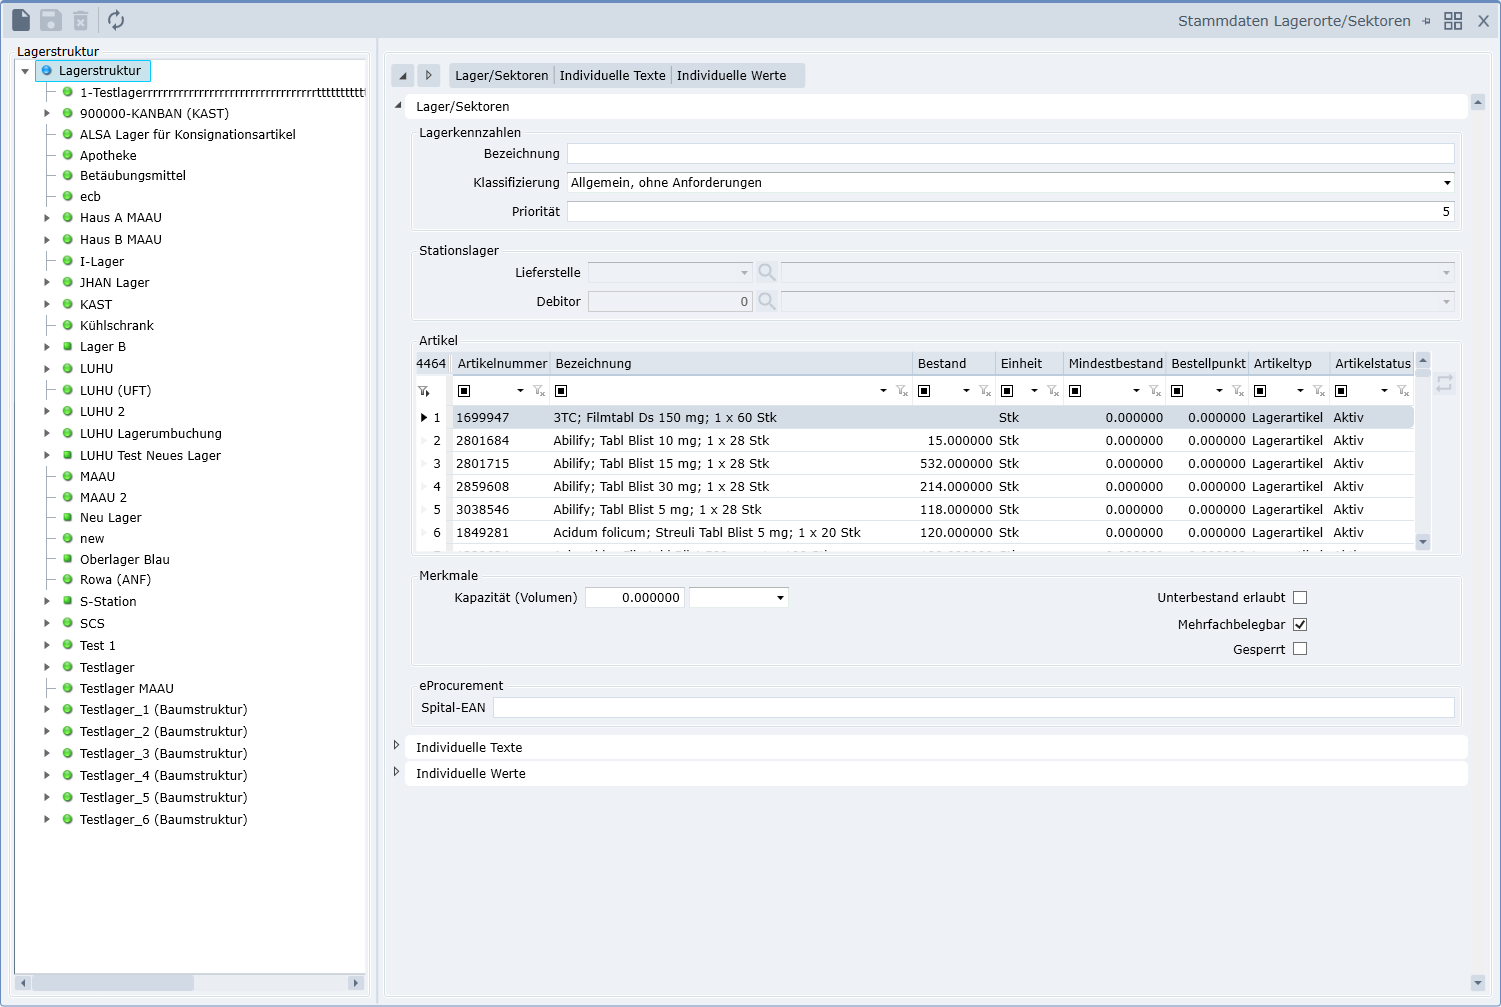Click the save disk icon
Viewport: 1501px width, 1007px height.
pyautogui.click(x=51, y=20)
